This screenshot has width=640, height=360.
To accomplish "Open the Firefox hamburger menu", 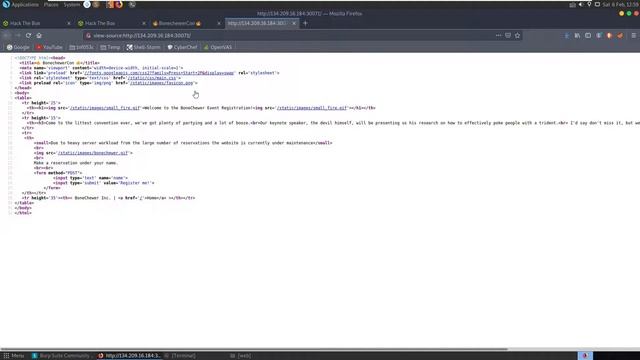I will [633, 36].
